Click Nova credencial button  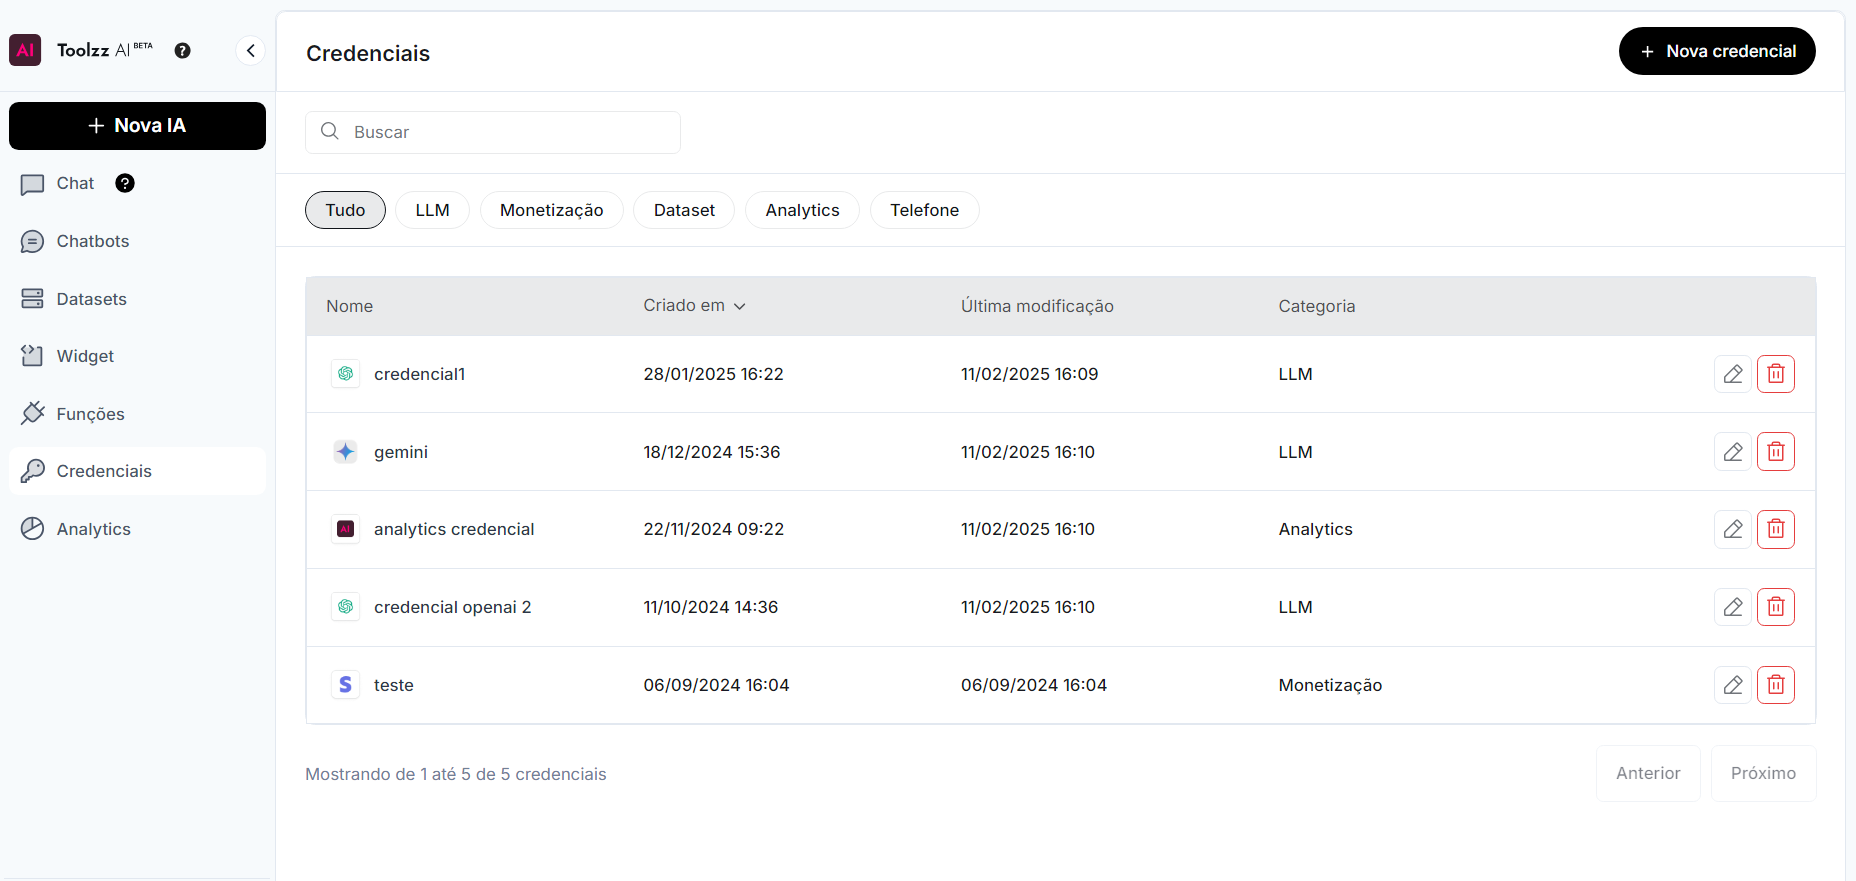tap(1717, 51)
